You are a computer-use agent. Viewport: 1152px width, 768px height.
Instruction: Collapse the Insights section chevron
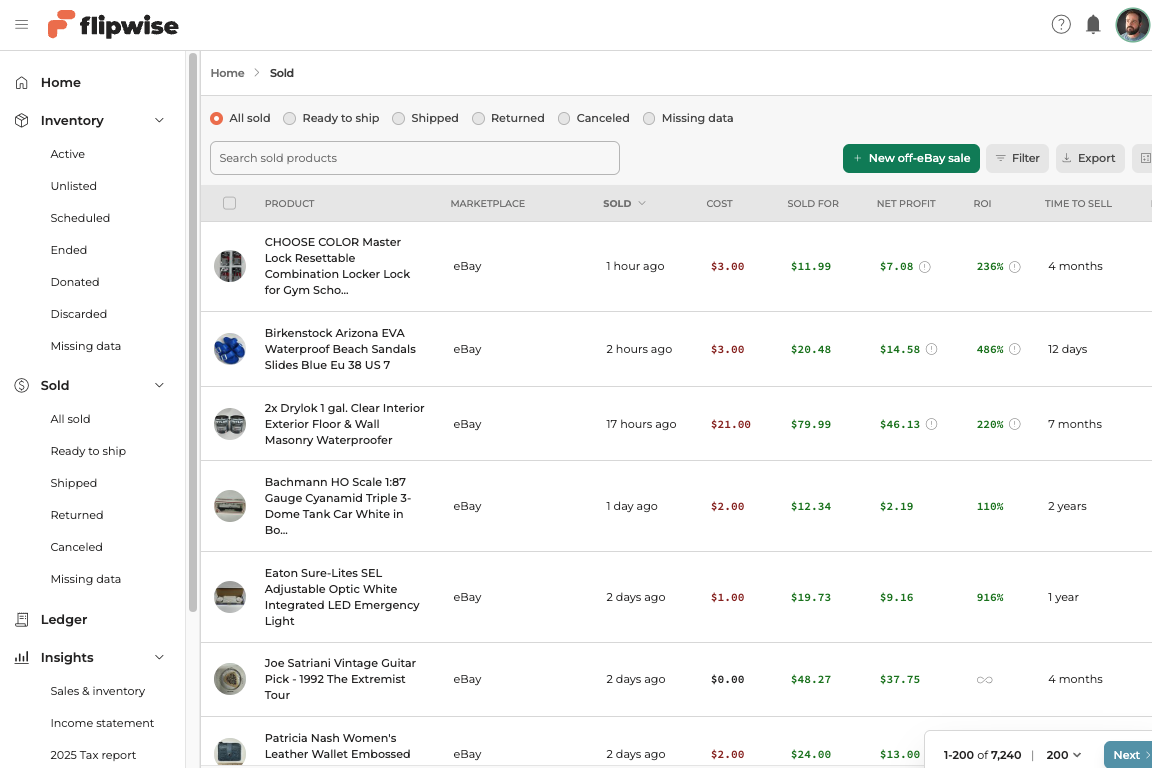[x=159, y=657]
